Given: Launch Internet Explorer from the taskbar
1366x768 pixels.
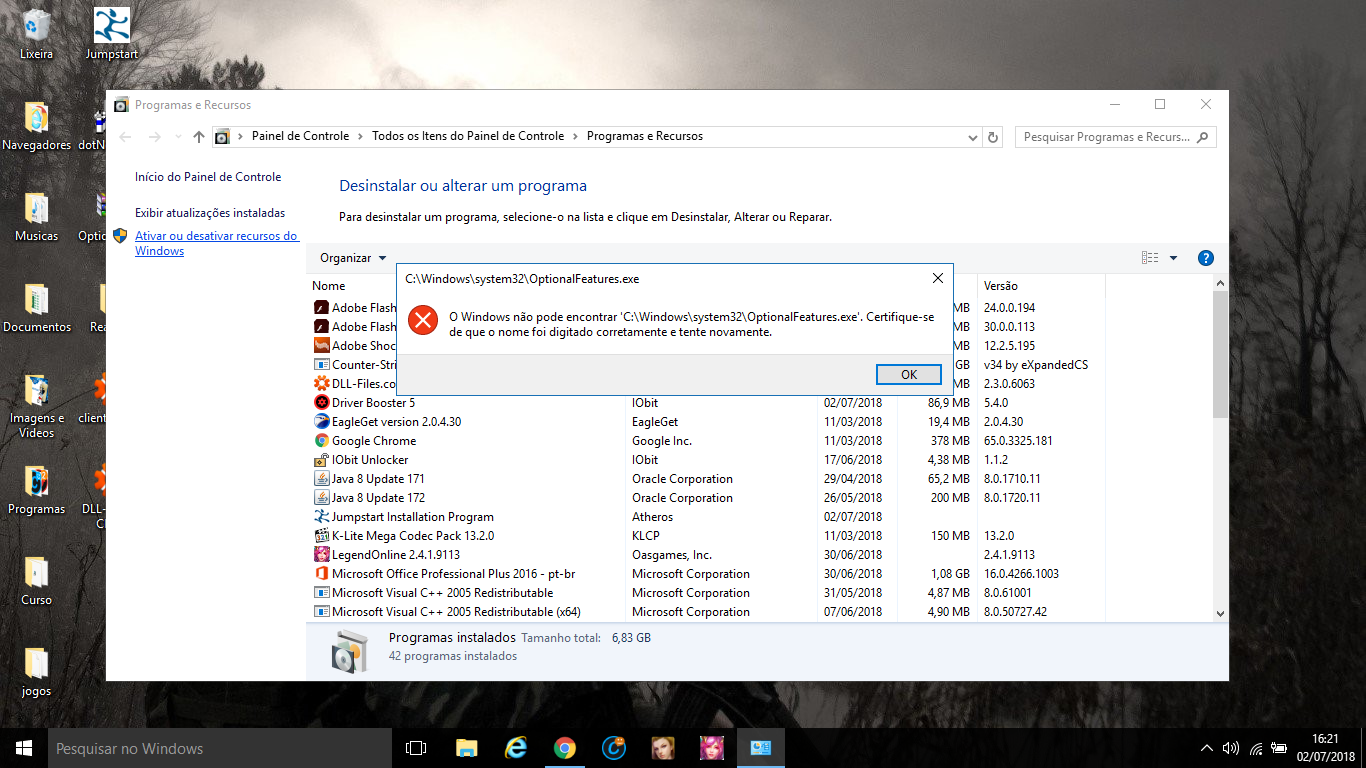Looking at the screenshot, I should coord(515,748).
